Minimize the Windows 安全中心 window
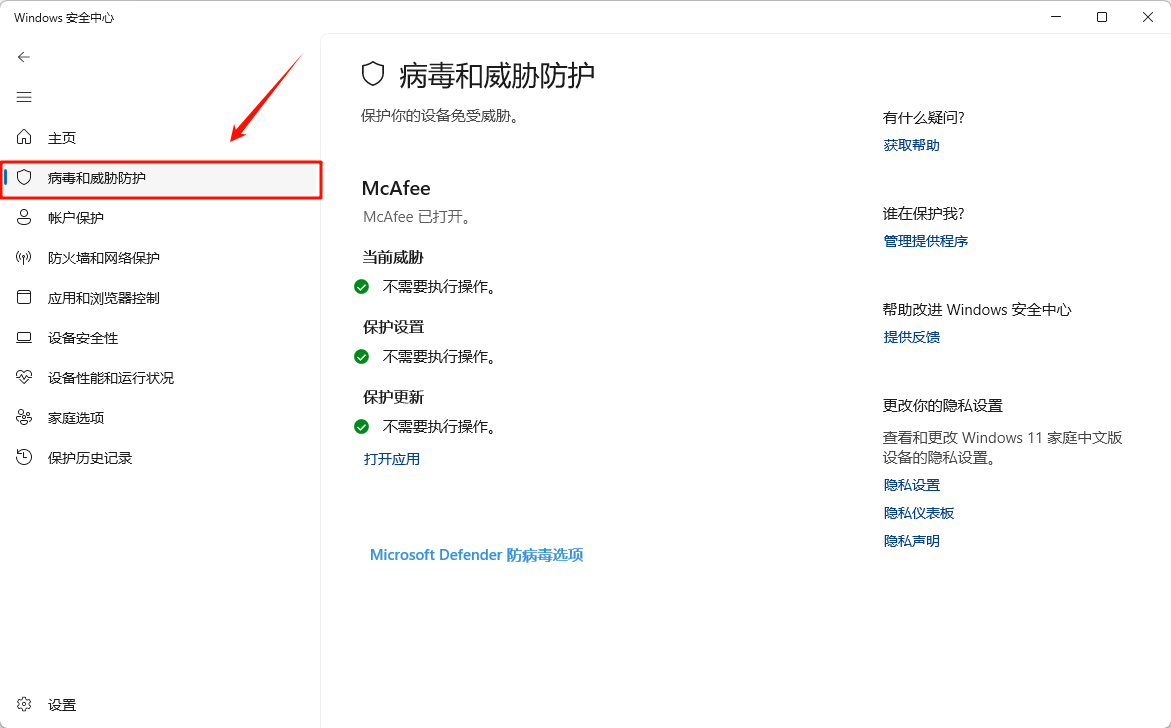This screenshot has width=1171, height=728. tap(1056, 16)
